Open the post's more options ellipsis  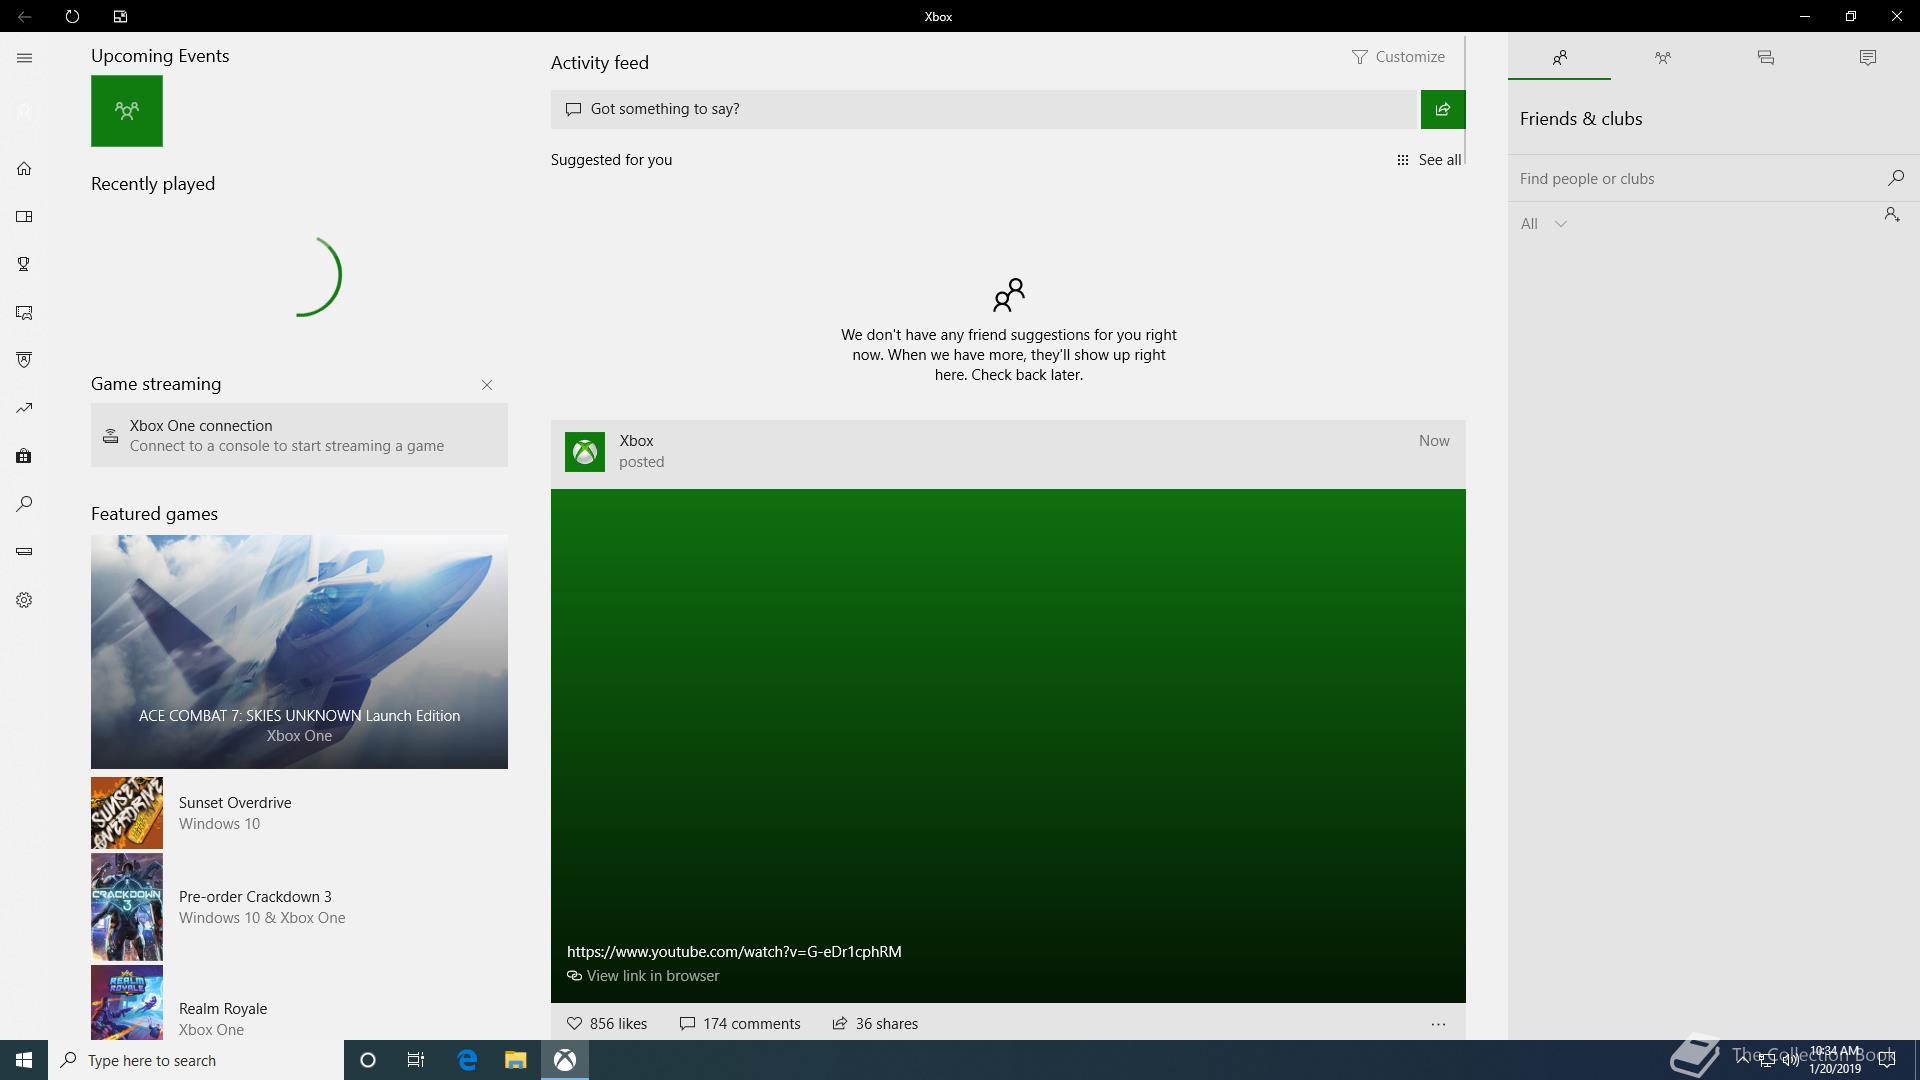[1438, 1024]
